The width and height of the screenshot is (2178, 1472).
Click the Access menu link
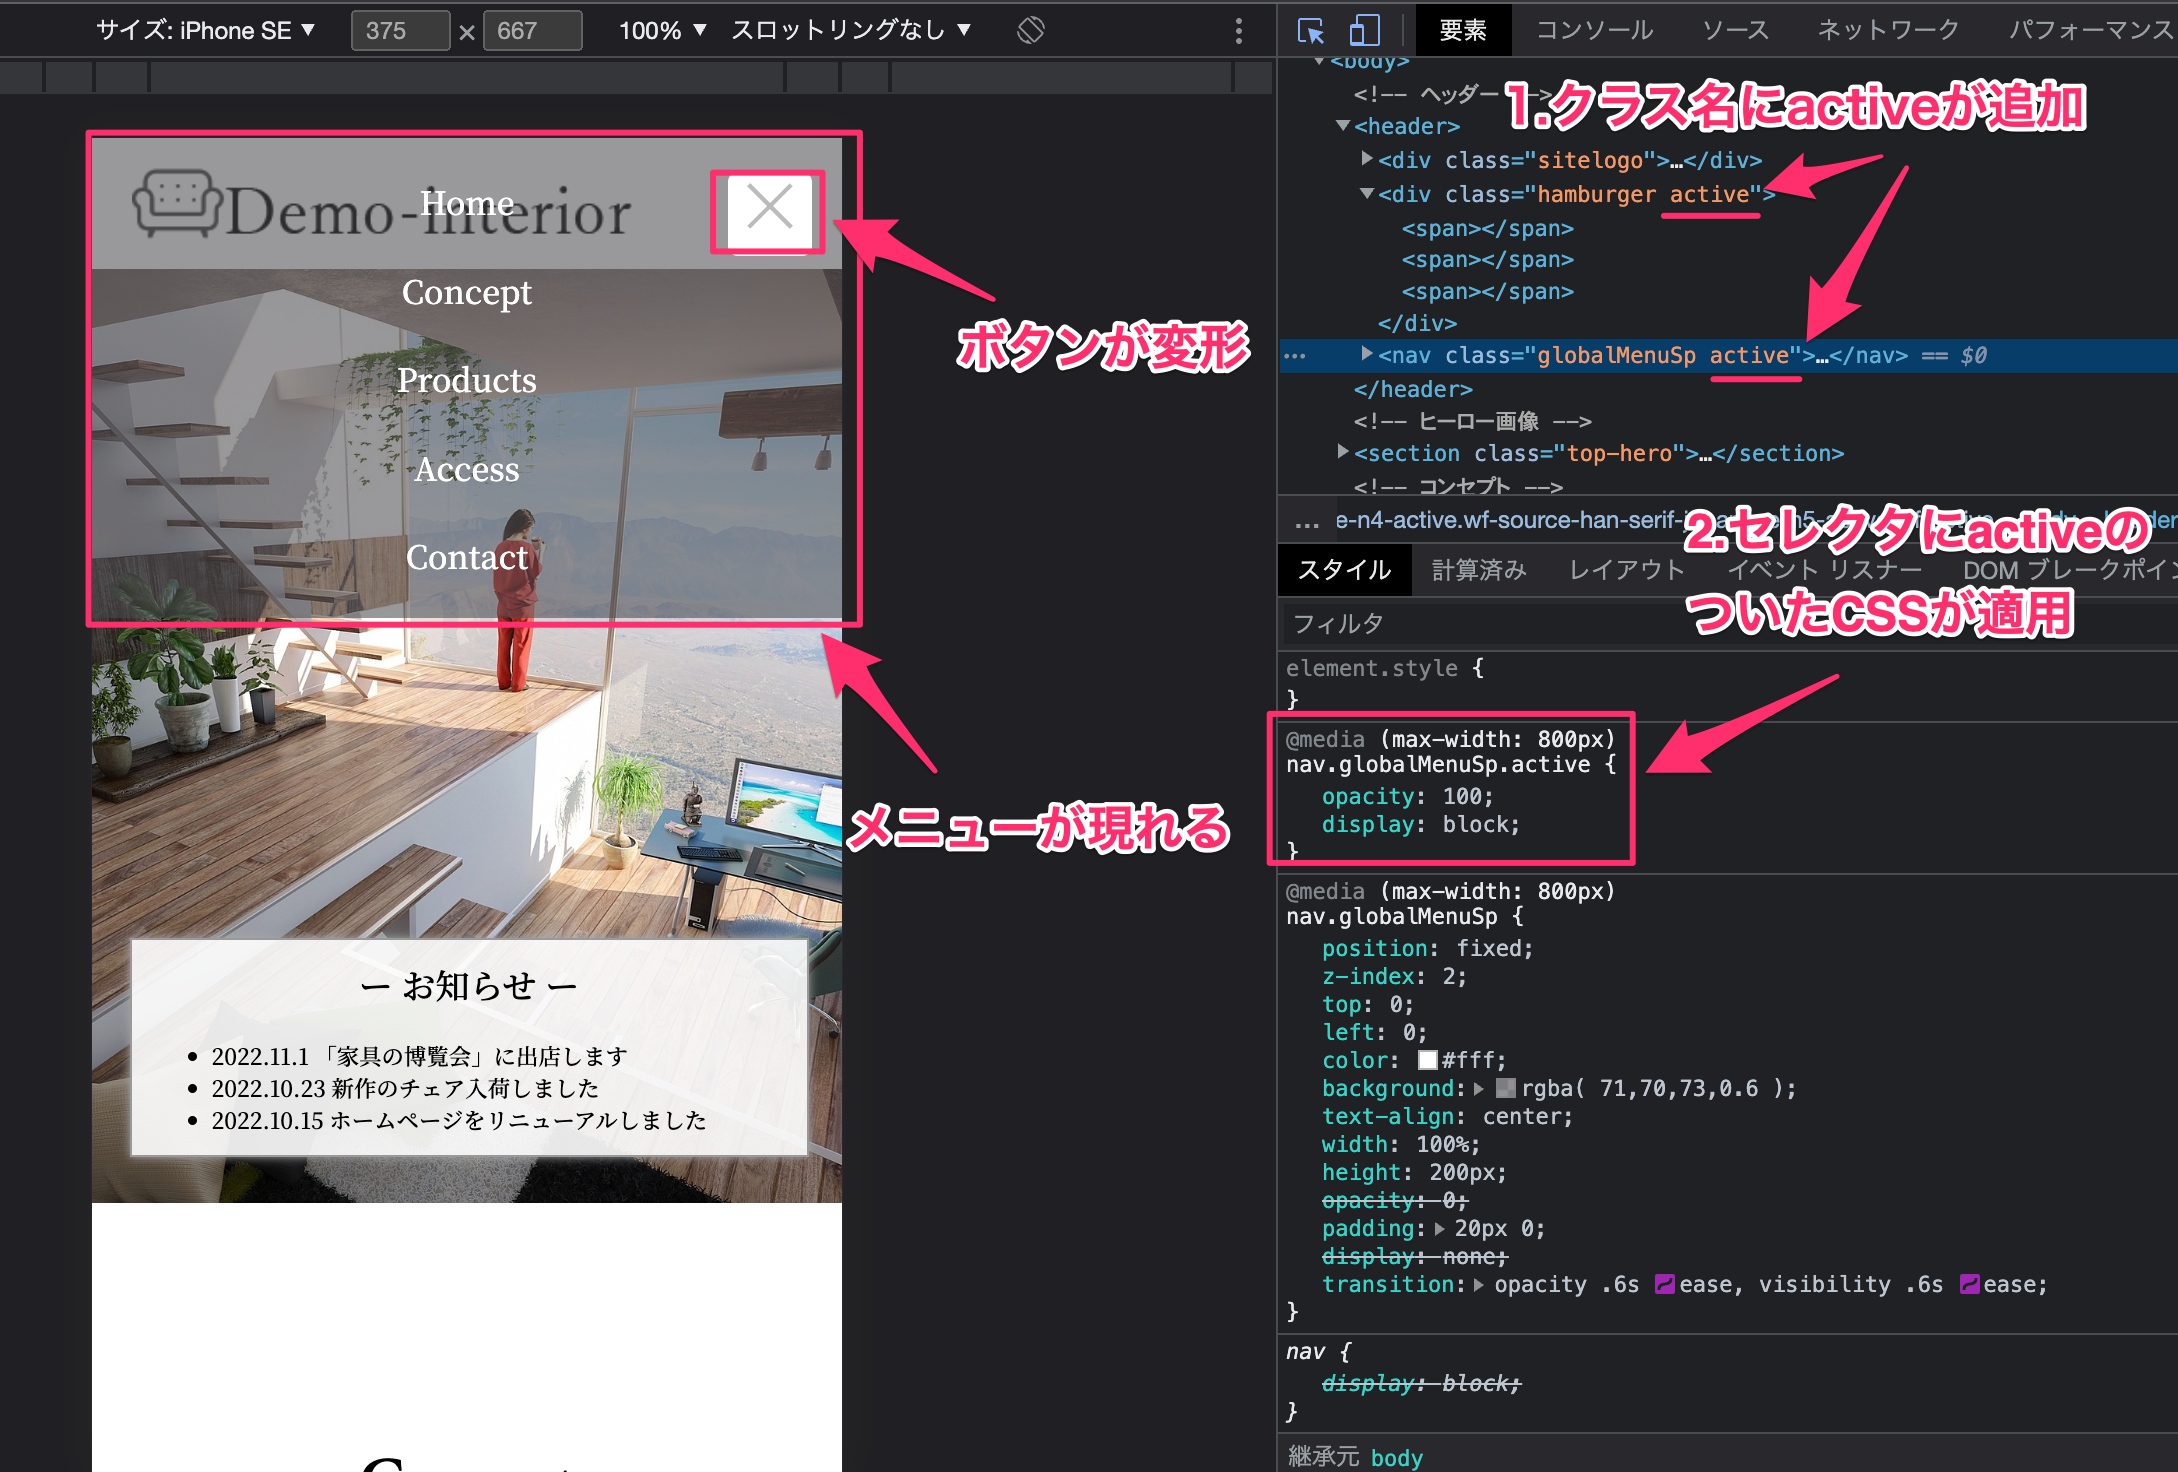coord(467,469)
